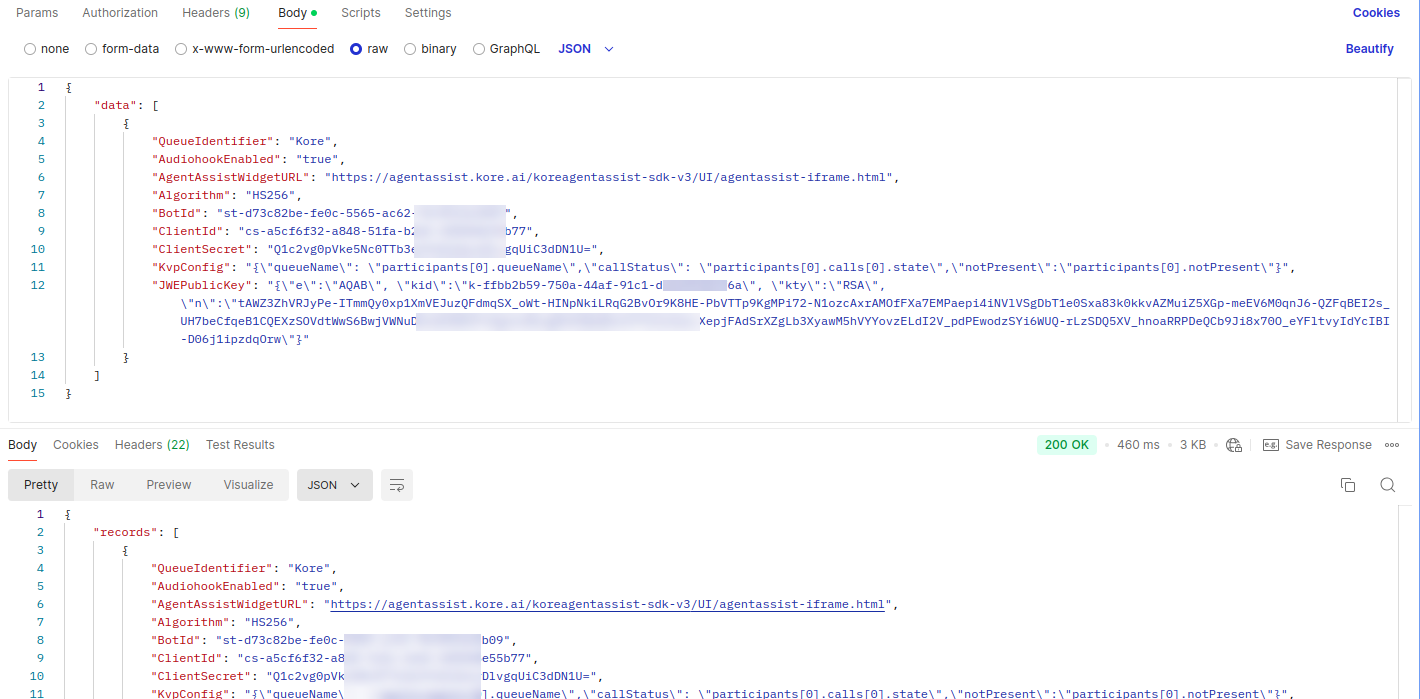Choose x-www-form-urlencoded body type
Image resolution: width=1420 pixels, height=699 pixels.
[254, 49]
